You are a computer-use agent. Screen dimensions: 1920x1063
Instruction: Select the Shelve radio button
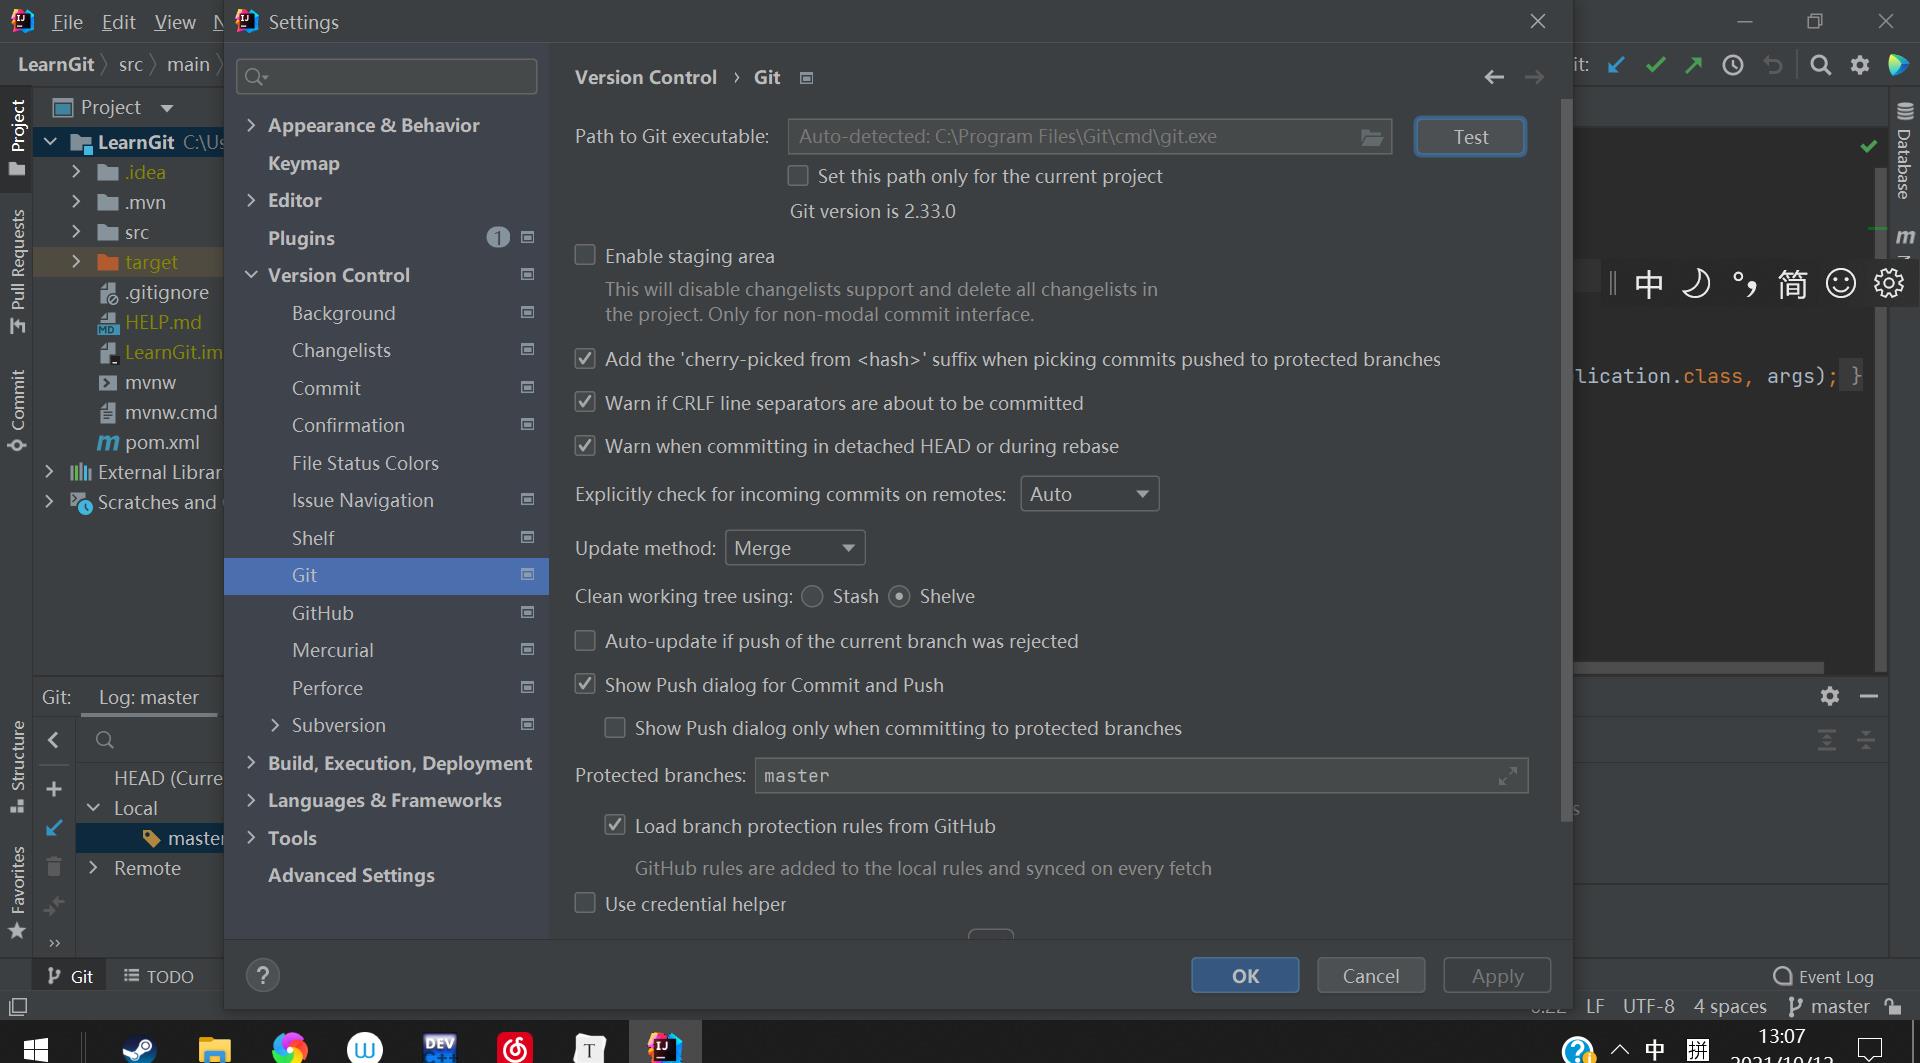click(900, 596)
